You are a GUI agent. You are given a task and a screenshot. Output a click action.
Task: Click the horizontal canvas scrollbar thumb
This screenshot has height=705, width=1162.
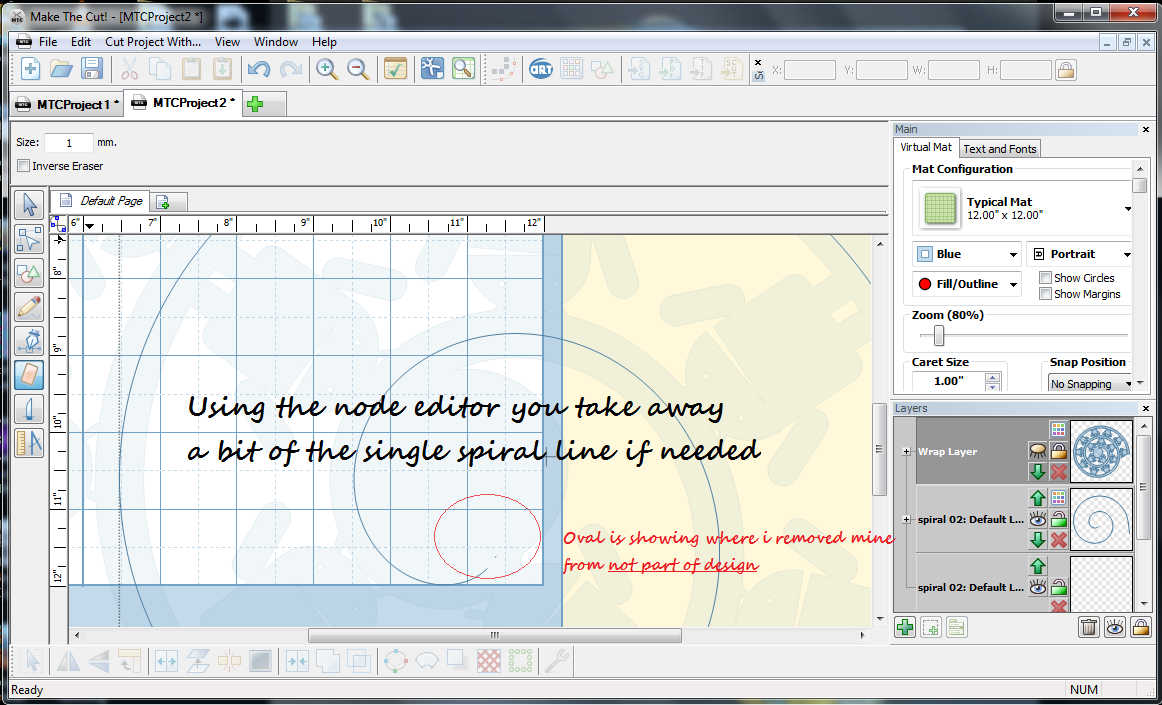[494, 635]
